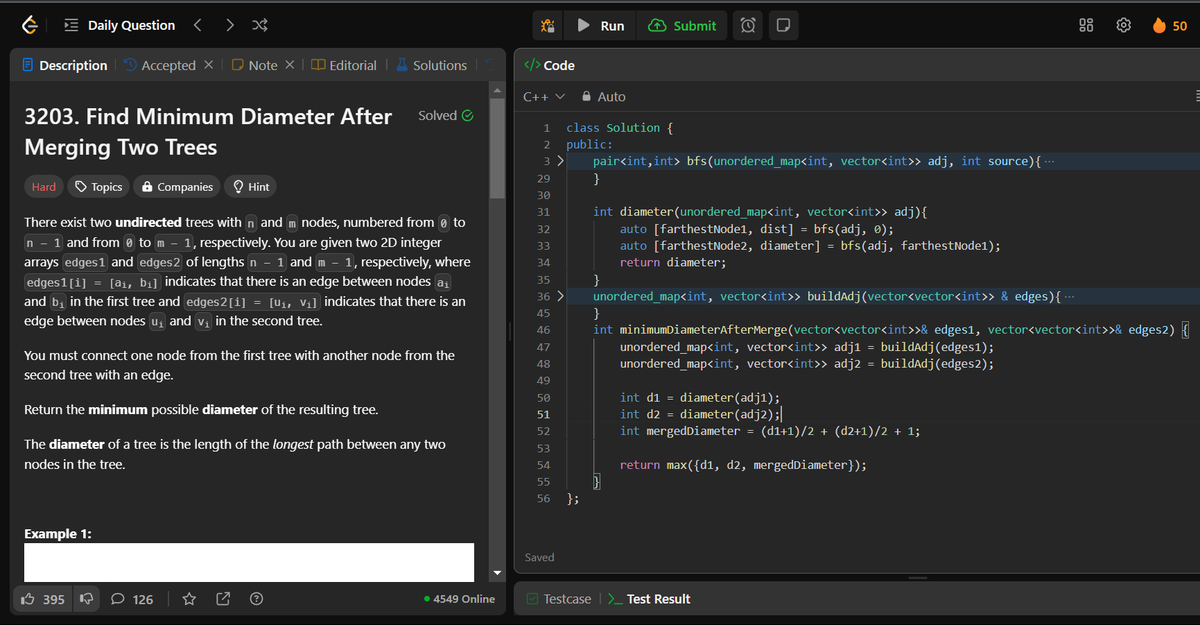Click the 'int d1 = diameter(adj1);' line
1200x625 pixels.
(x=700, y=397)
